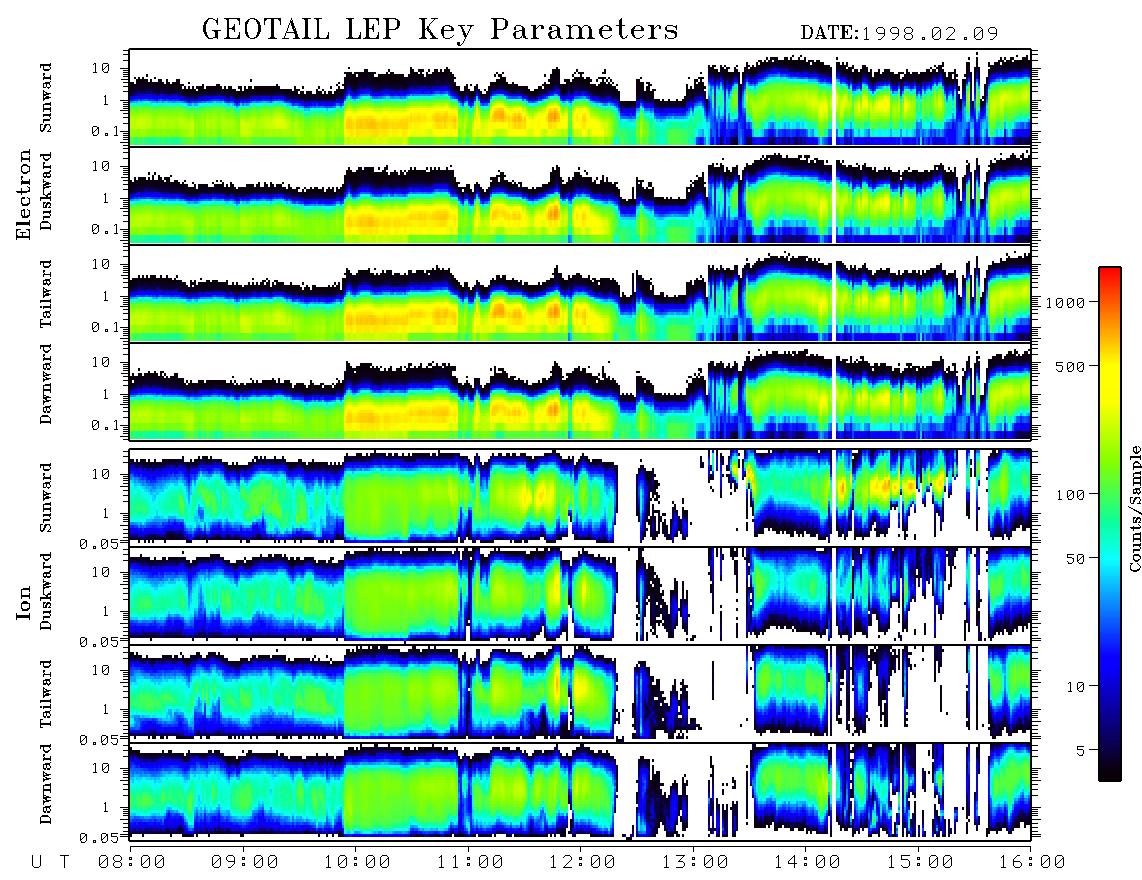The image size is (1142, 880).
Task: Click the 15:00 UT tick label
Action: coord(920,862)
